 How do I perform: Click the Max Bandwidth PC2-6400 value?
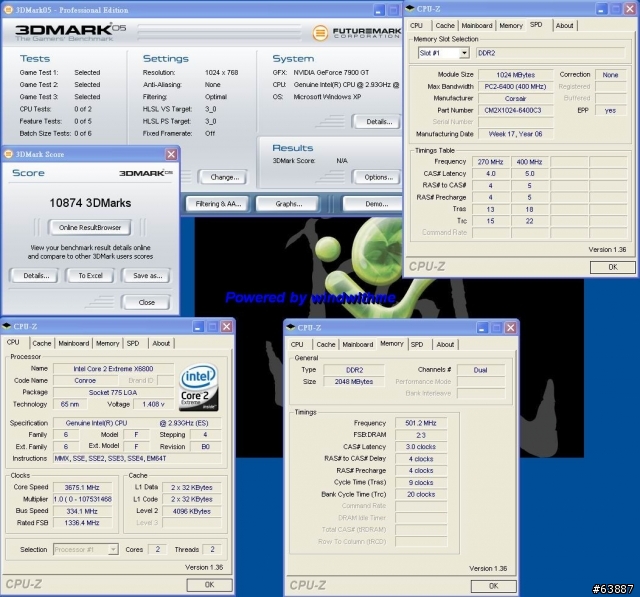[x=516, y=87]
